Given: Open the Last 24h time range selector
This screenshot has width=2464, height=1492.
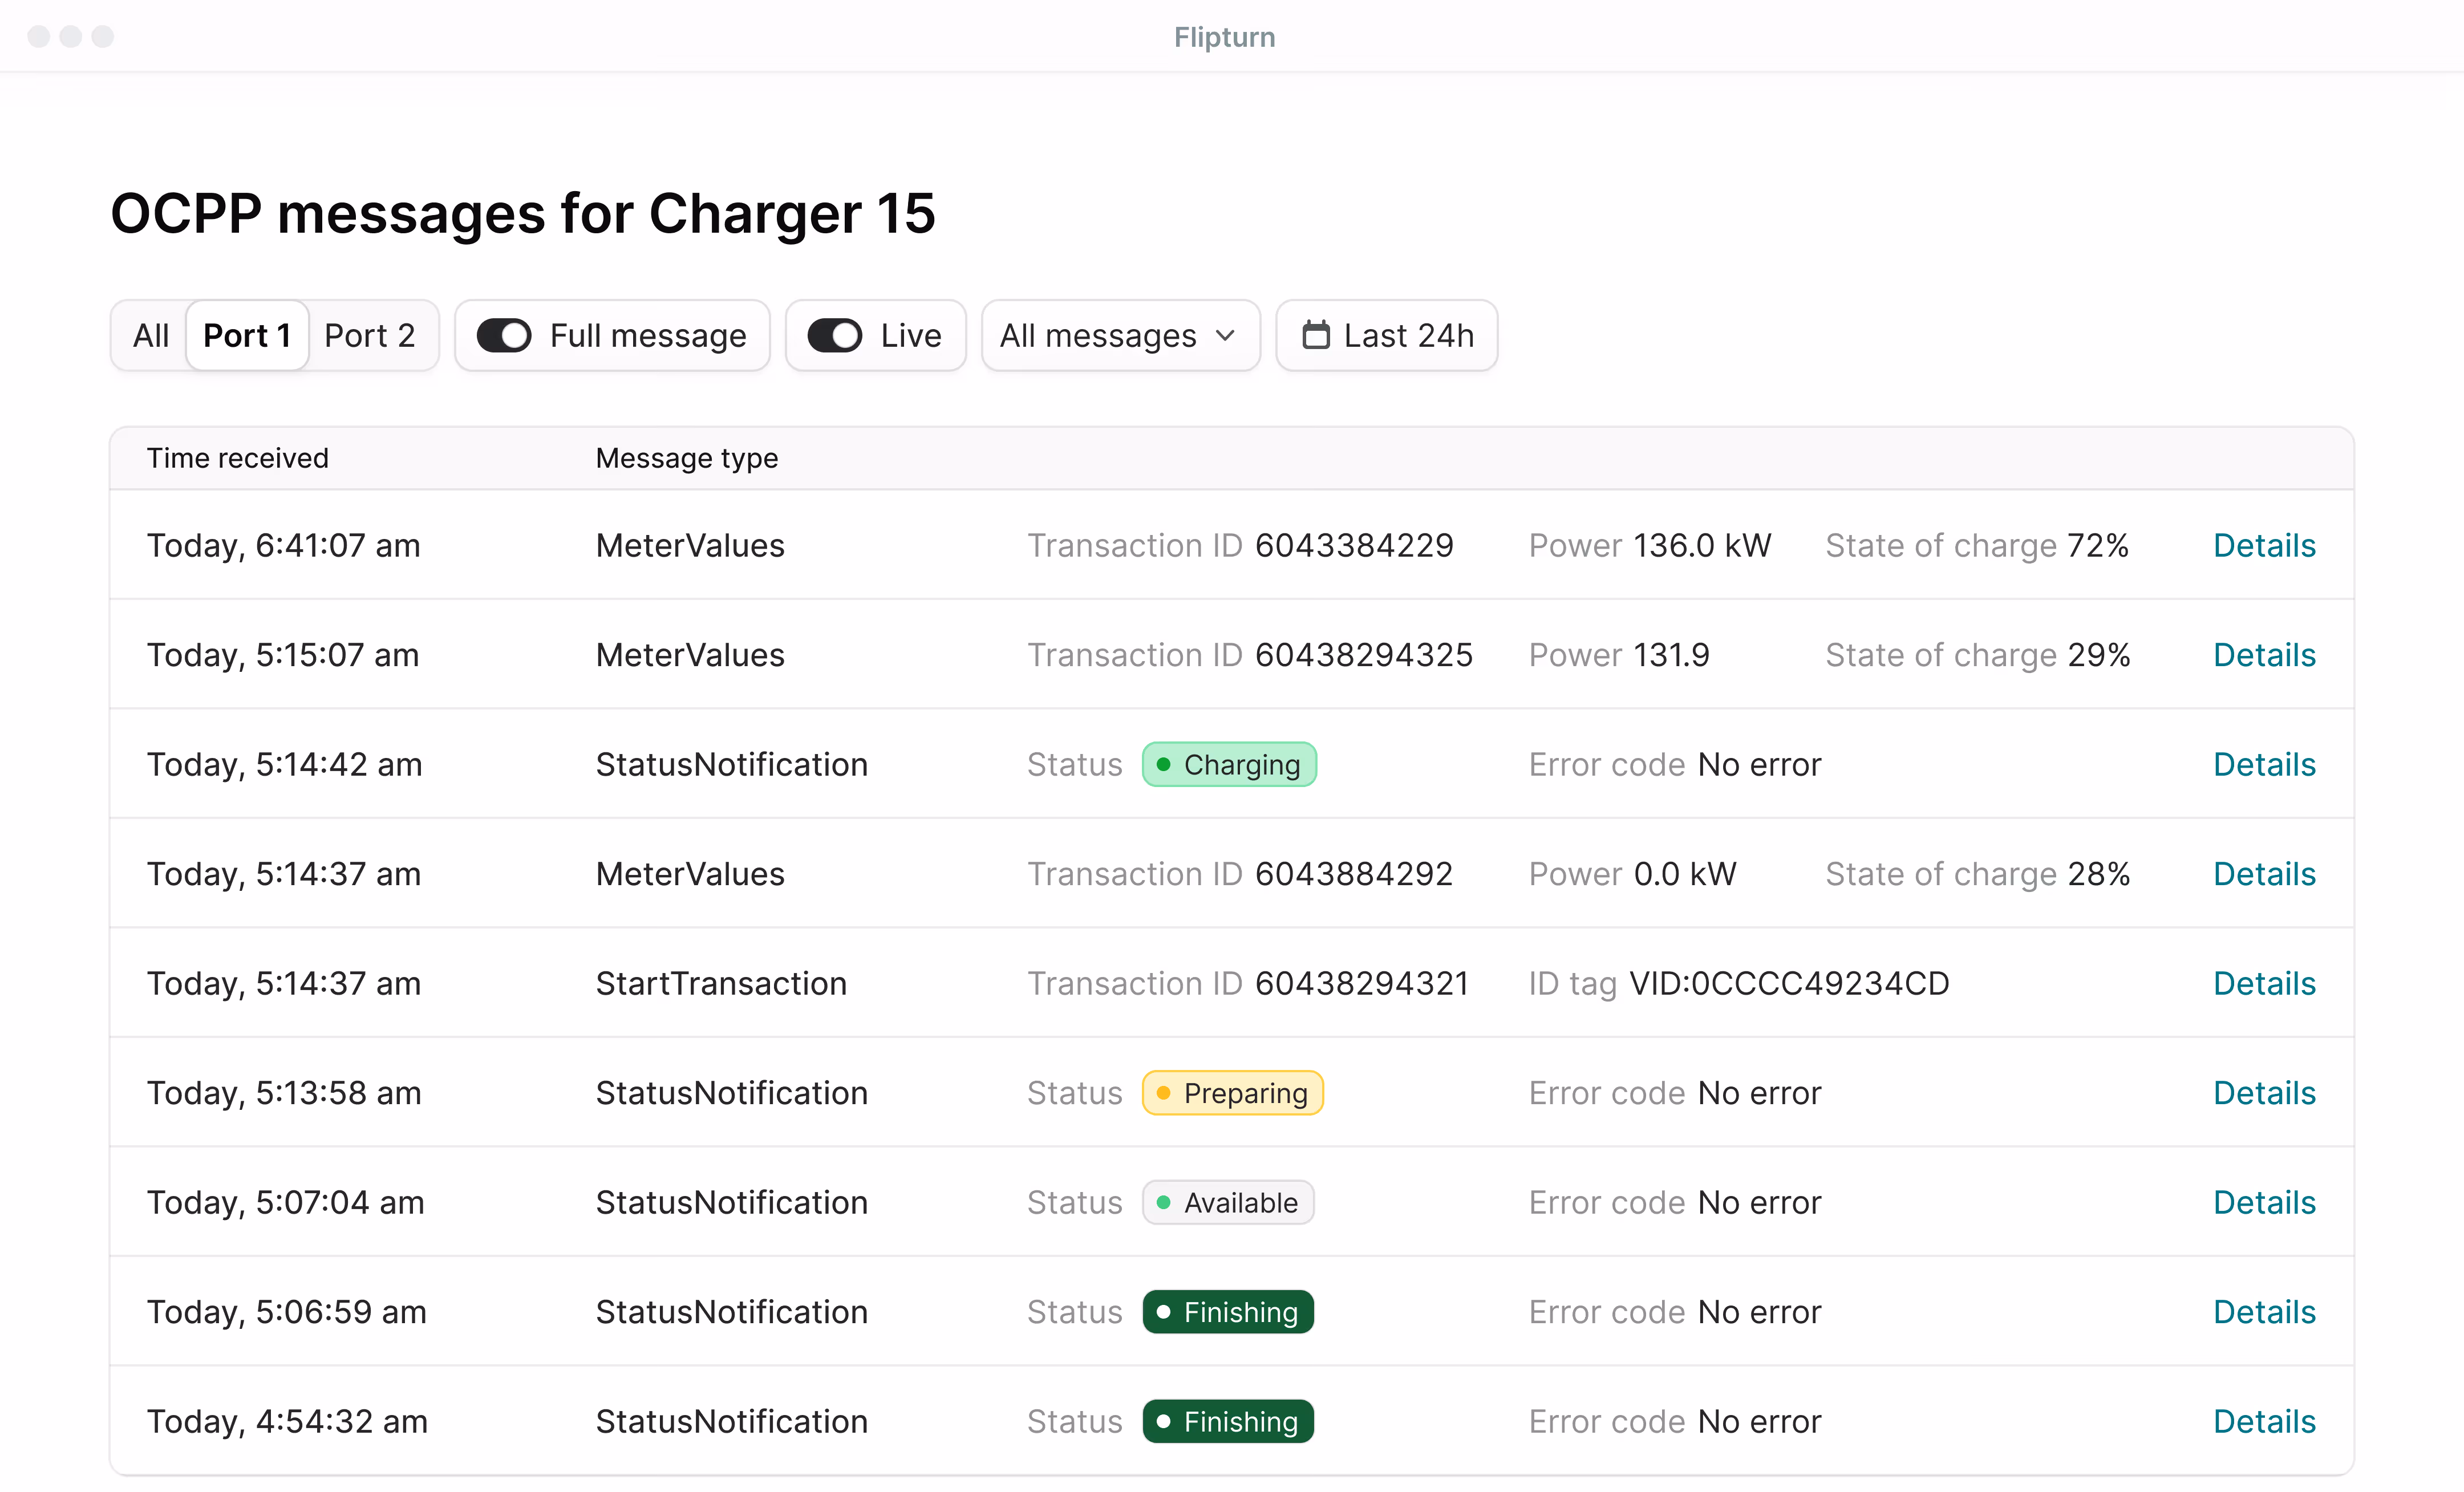Looking at the screenshot, I should click(1386, 335).
